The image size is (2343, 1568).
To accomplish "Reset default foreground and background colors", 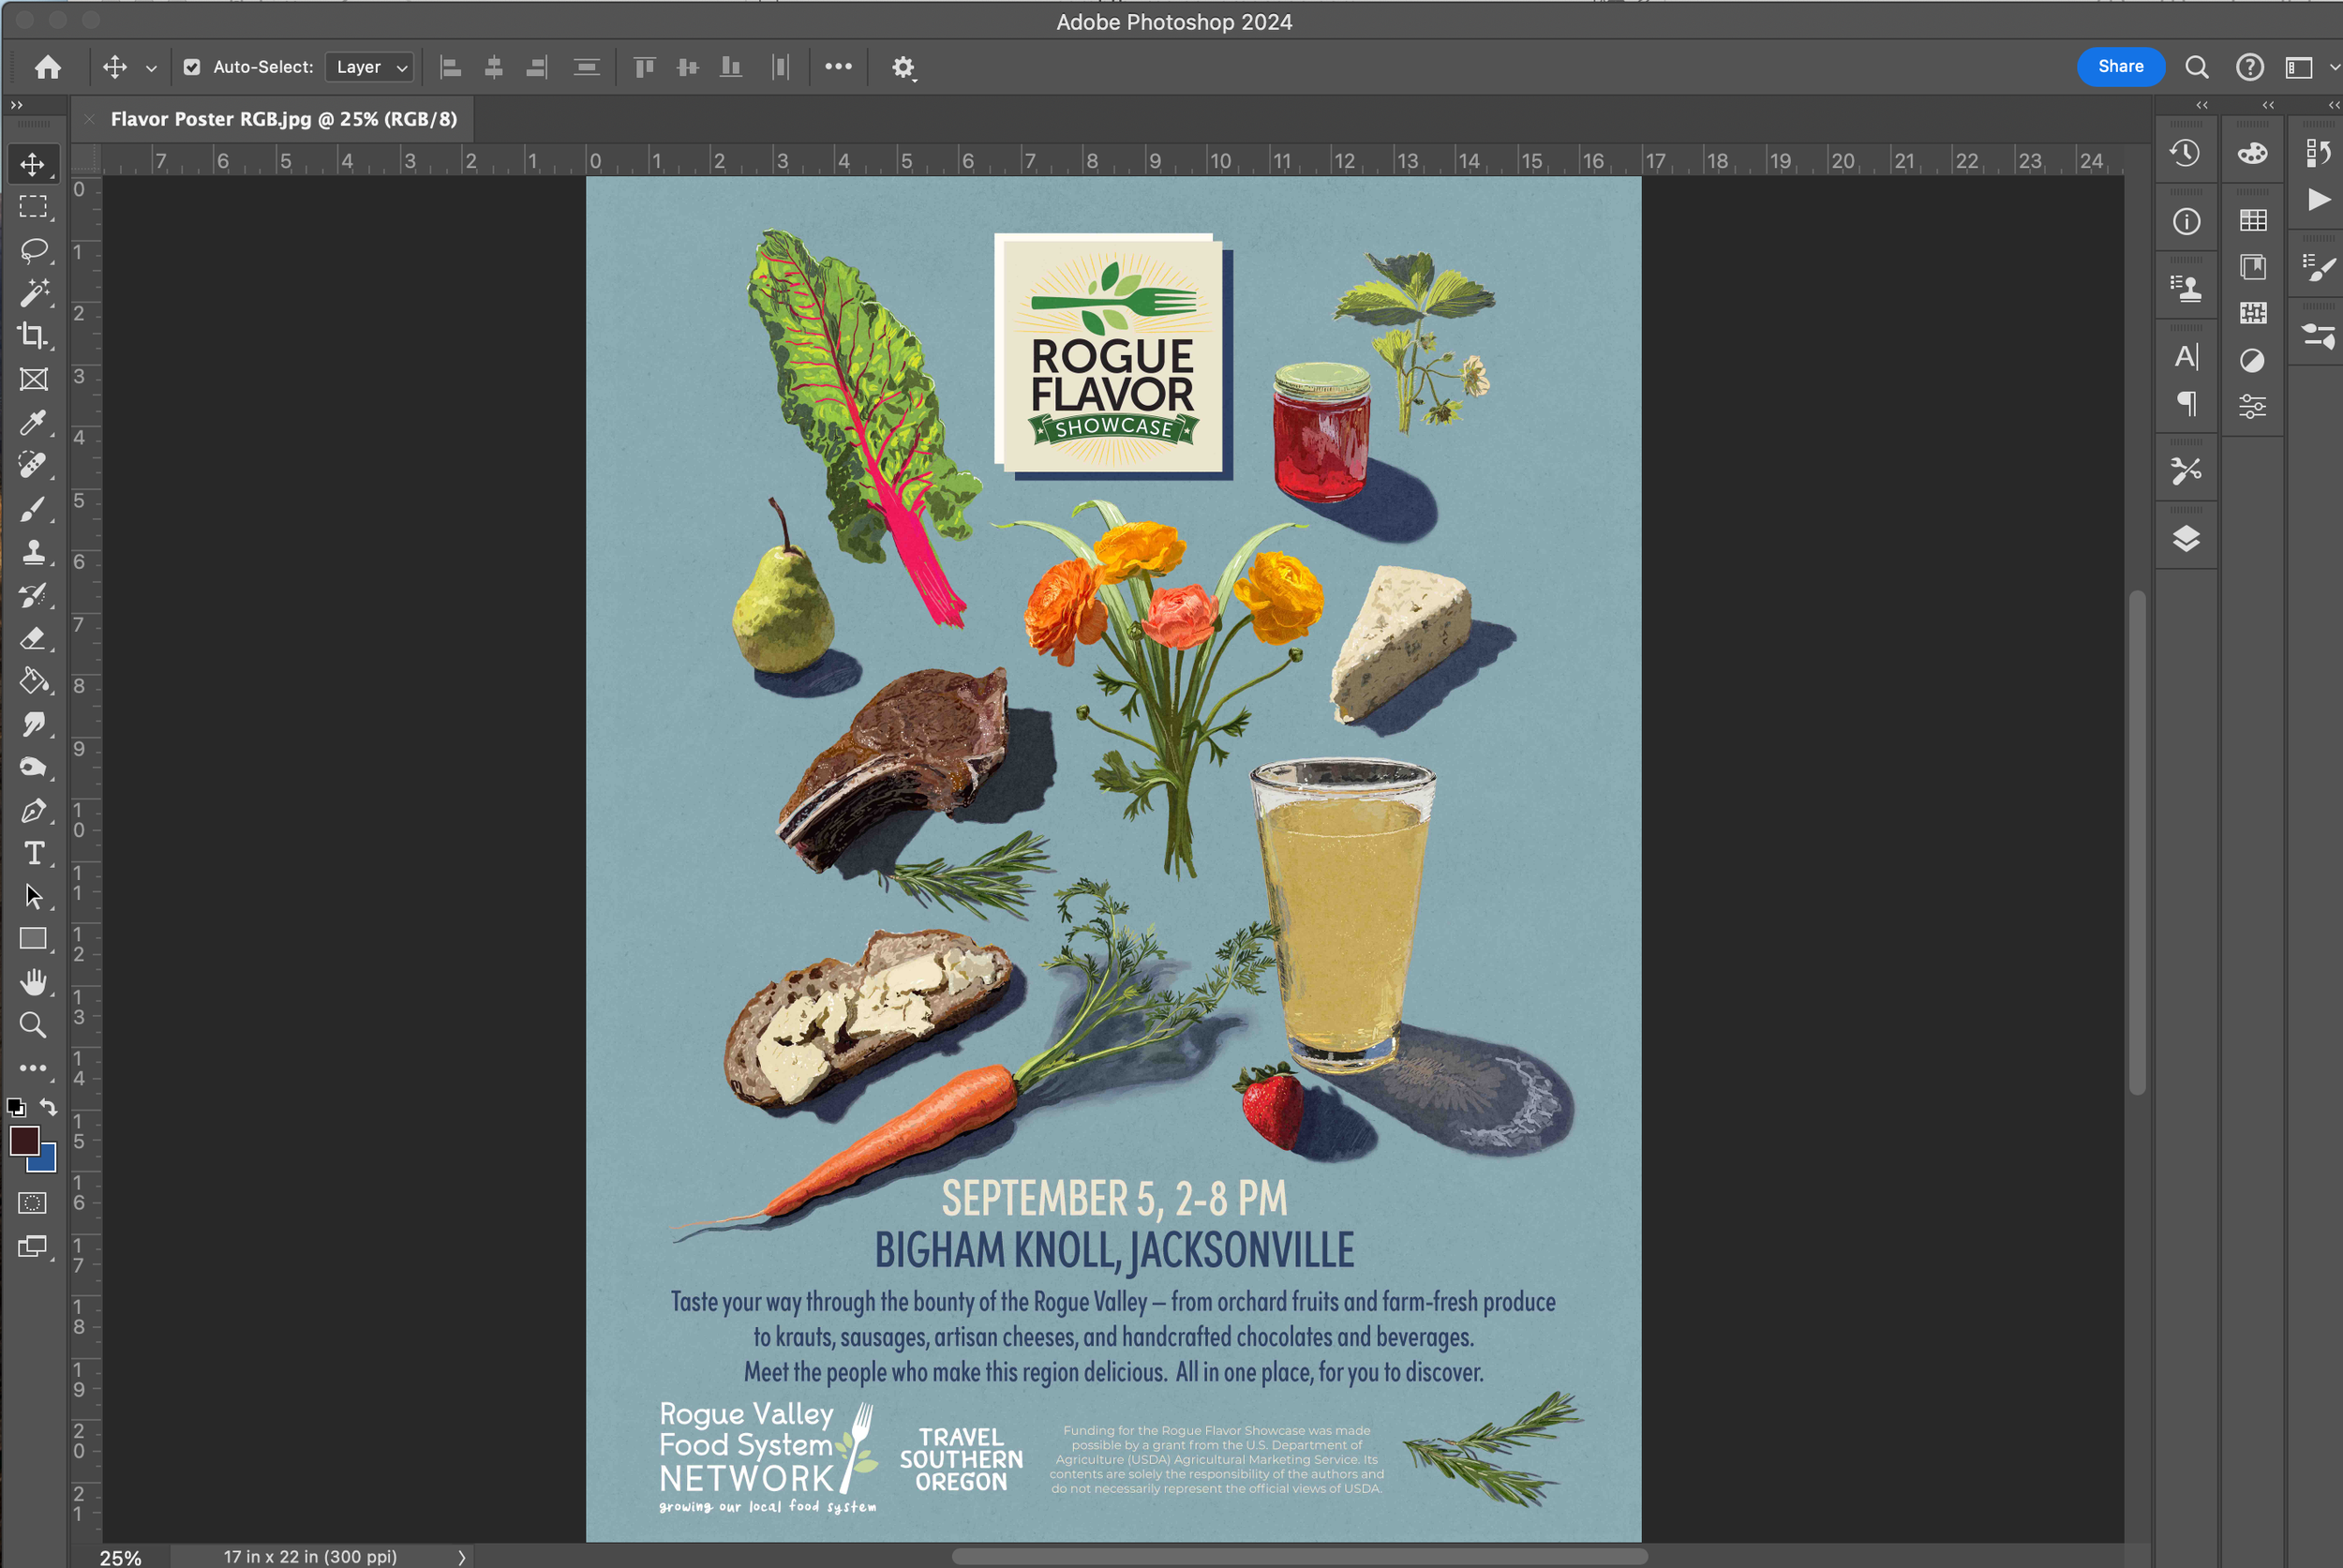I will (16, 1107).
